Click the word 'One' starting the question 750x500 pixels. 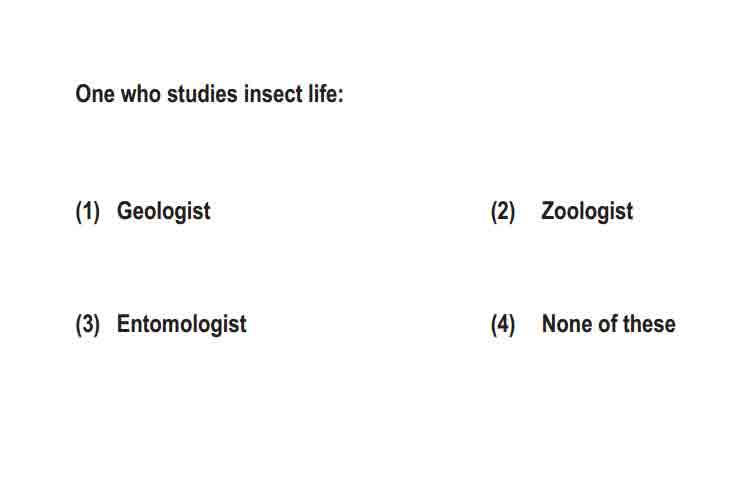point(95,93)
